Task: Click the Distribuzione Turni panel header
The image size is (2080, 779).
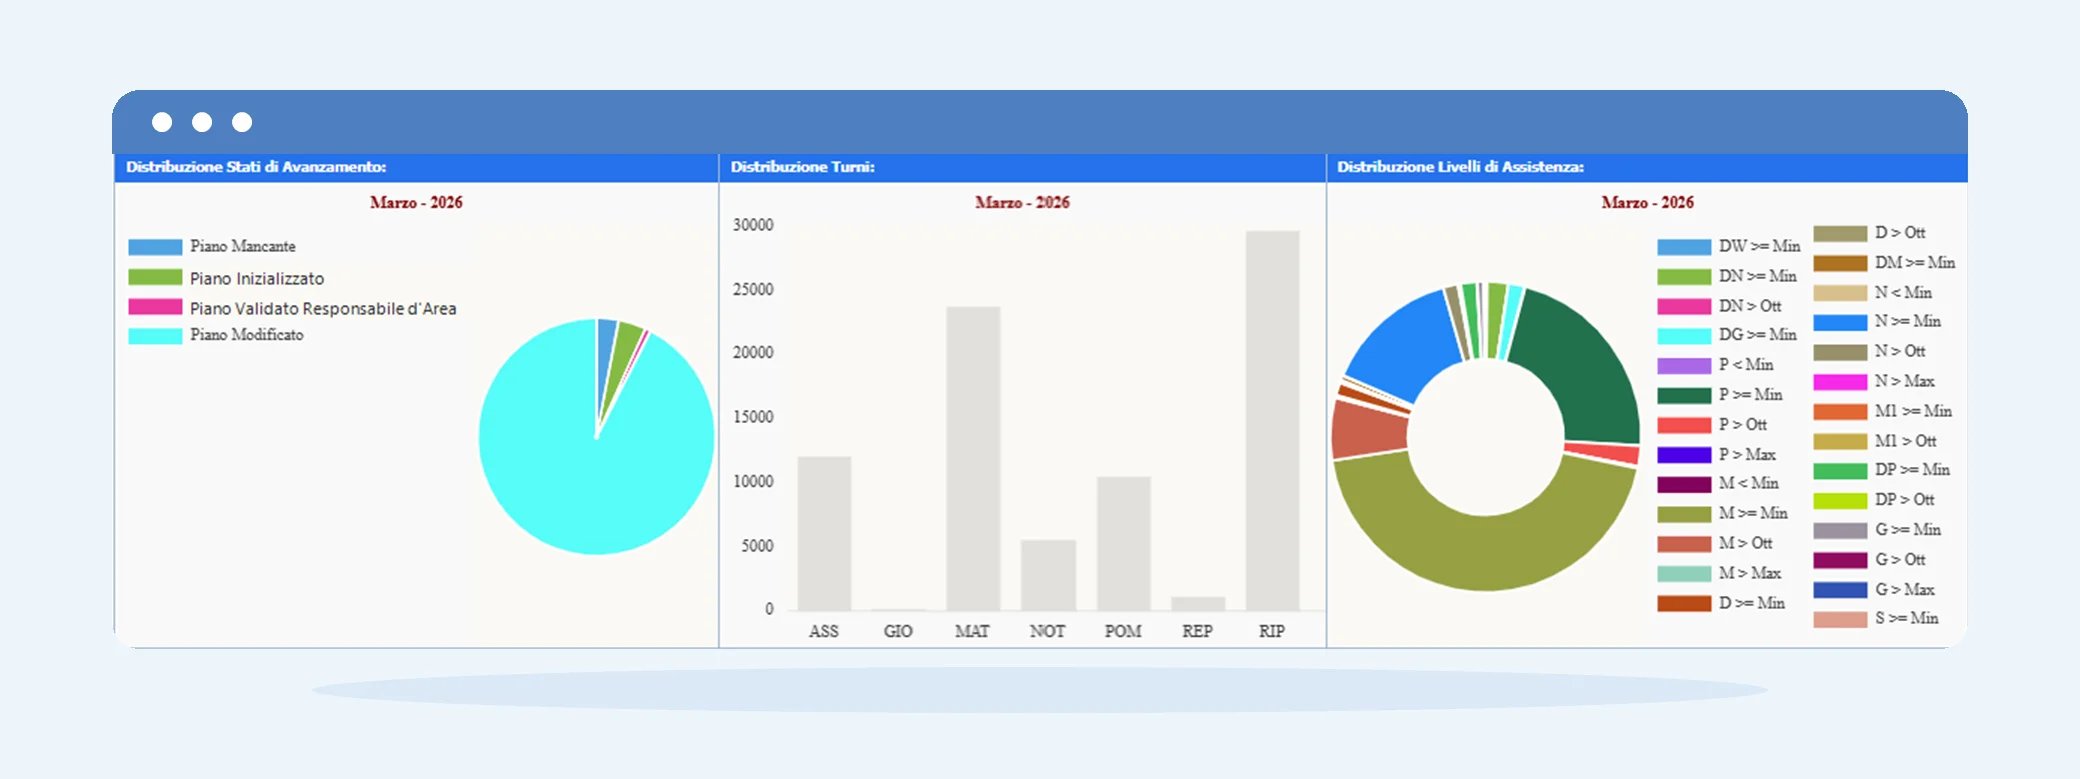Action: [x=1022, y=167]
